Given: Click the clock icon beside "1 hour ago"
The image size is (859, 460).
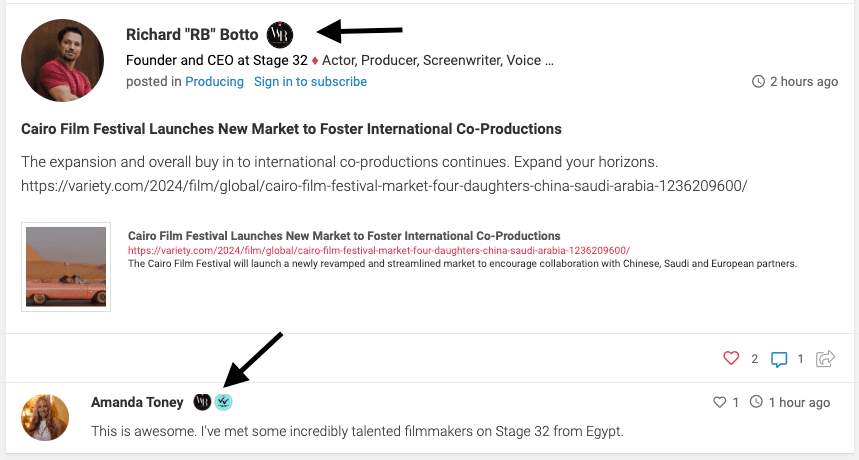Looking at the screenshot, I should [x=756, y=403].
